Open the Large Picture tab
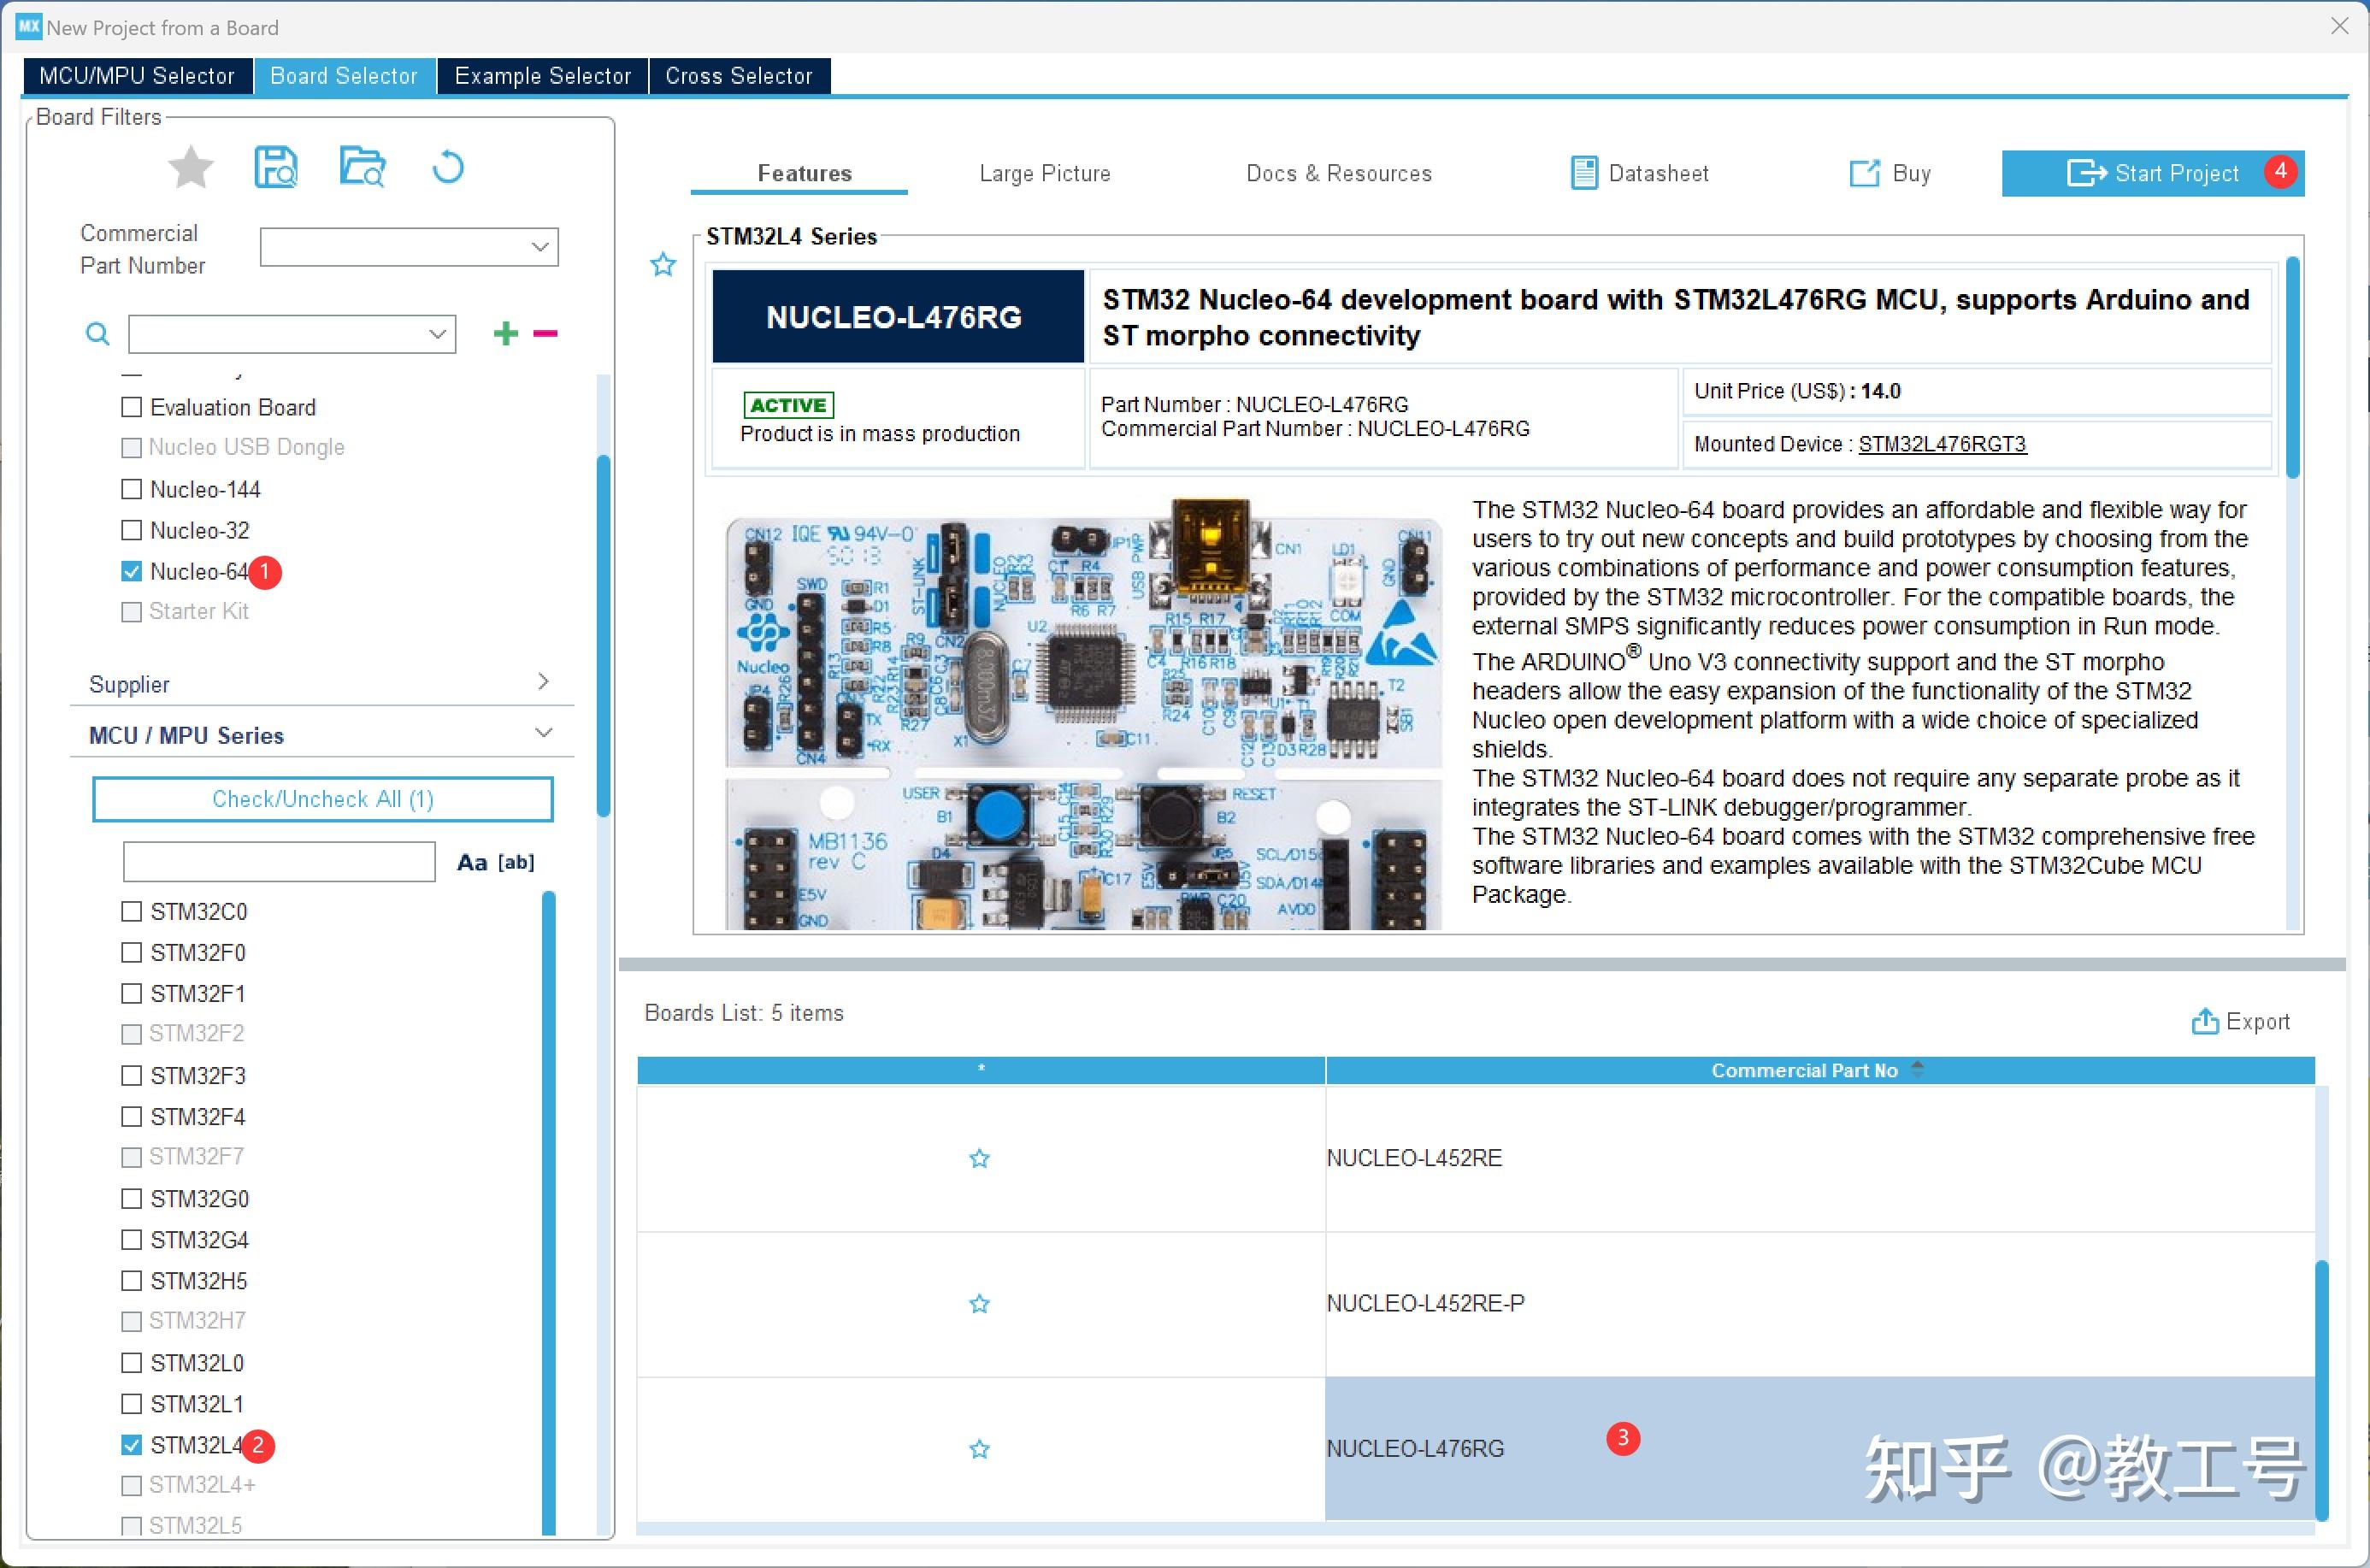This screenshot has width=2370, height=1568. 1044,172
